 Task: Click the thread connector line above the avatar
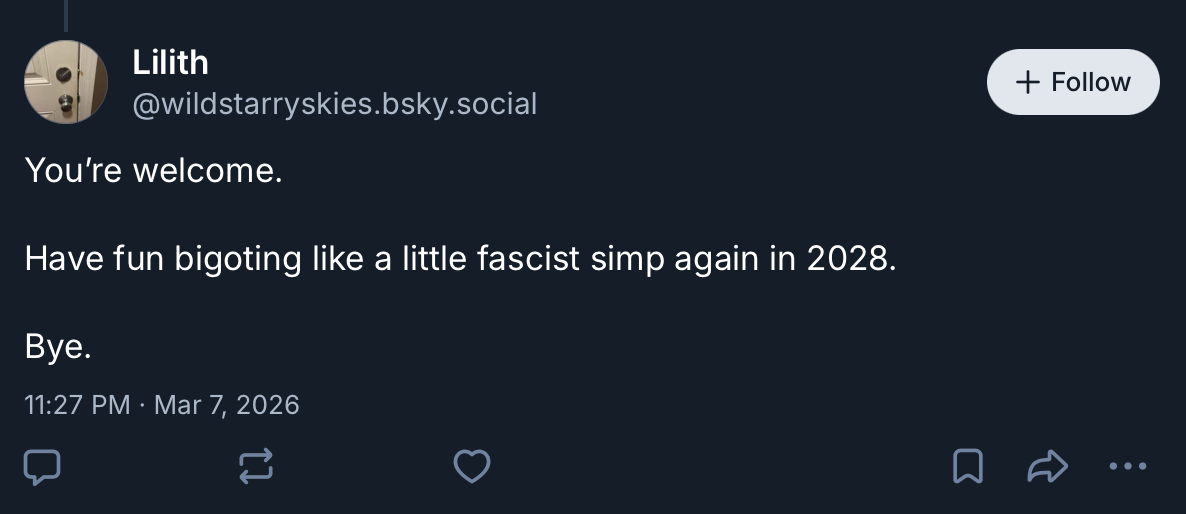tap(66, 14)
